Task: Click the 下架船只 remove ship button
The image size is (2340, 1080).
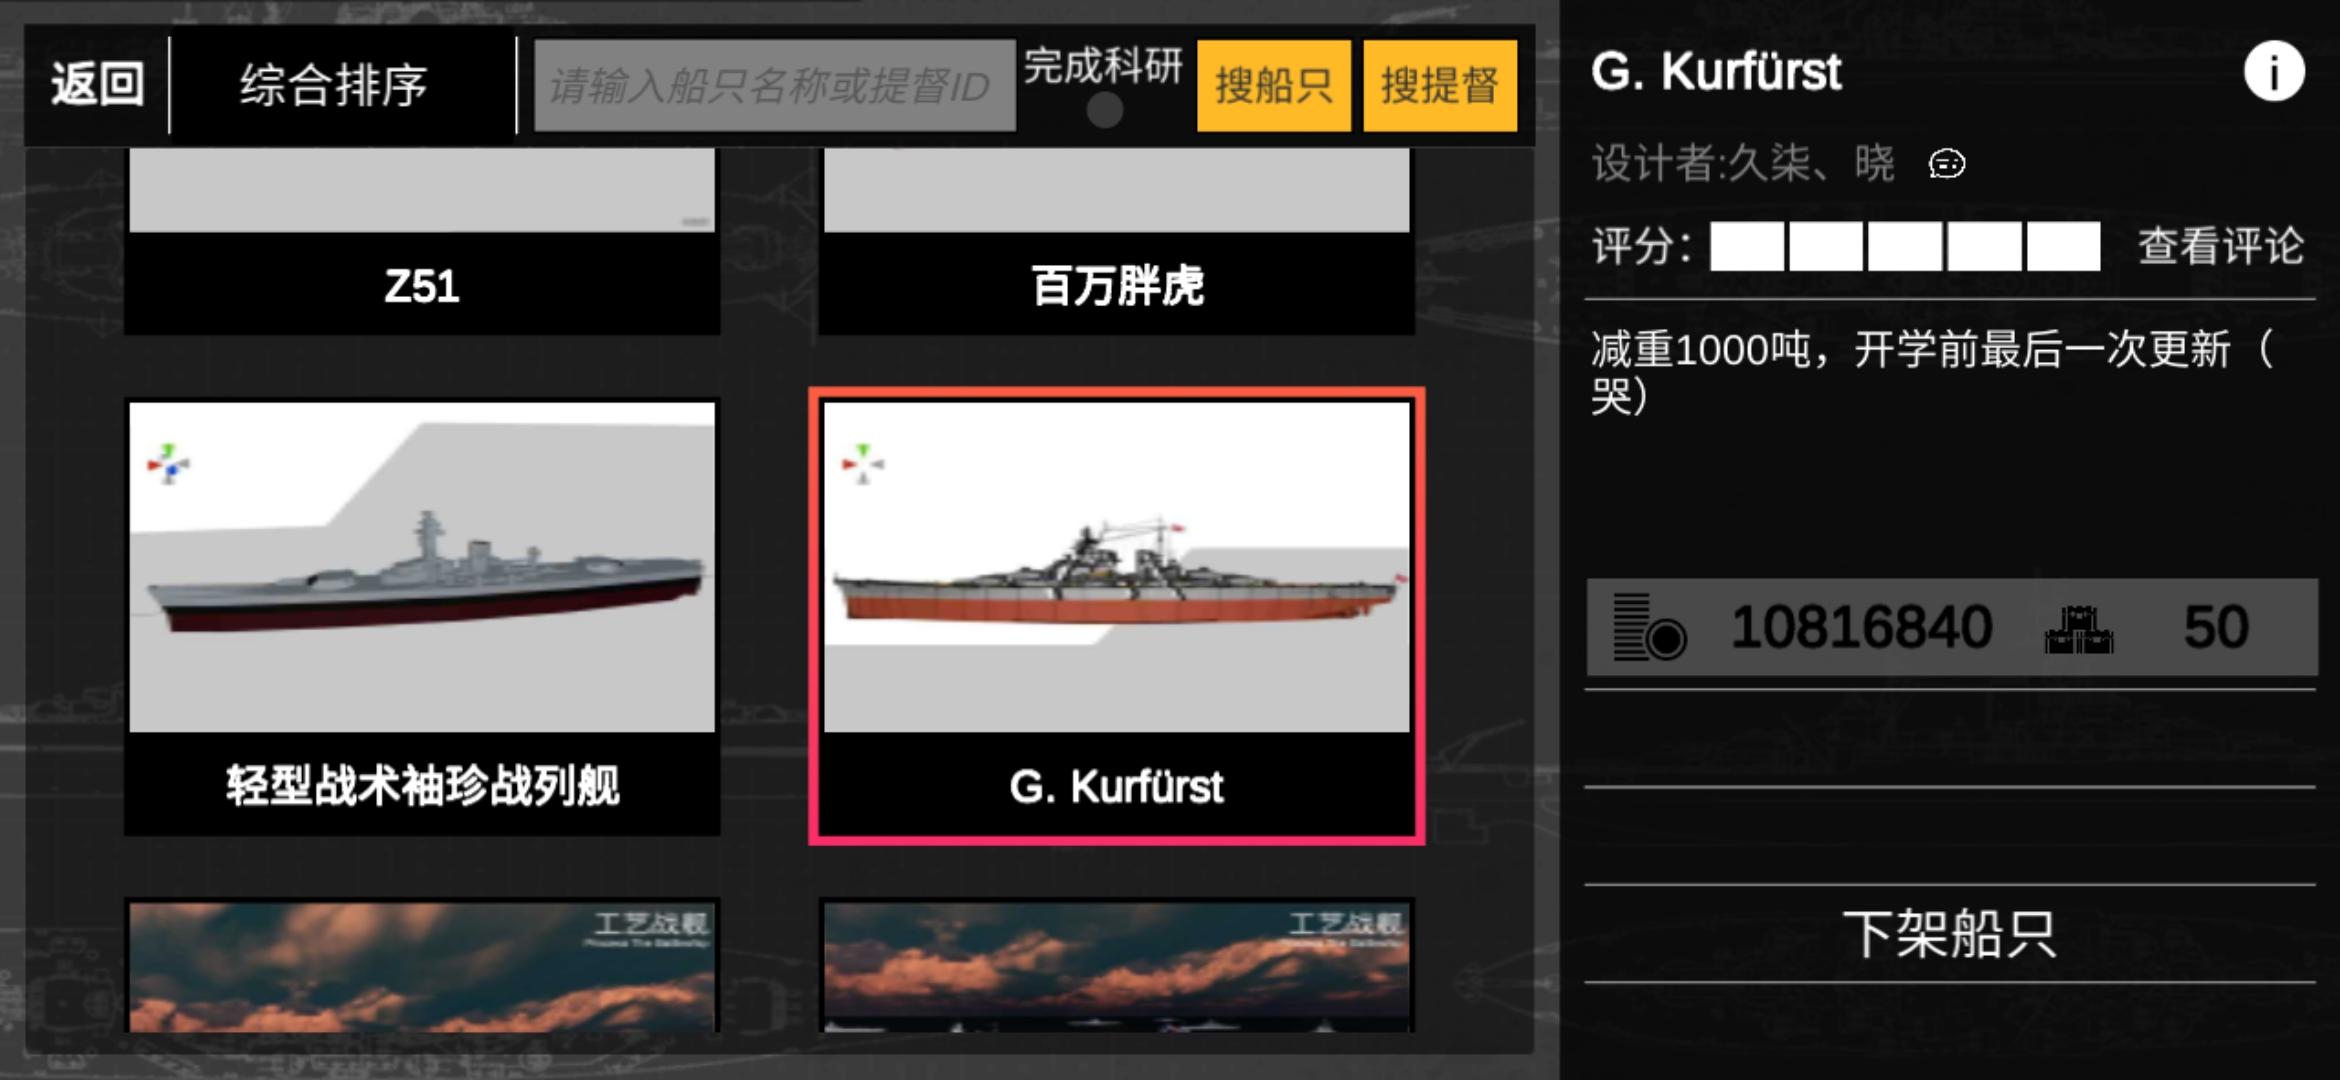Action: coord(1950,934)
